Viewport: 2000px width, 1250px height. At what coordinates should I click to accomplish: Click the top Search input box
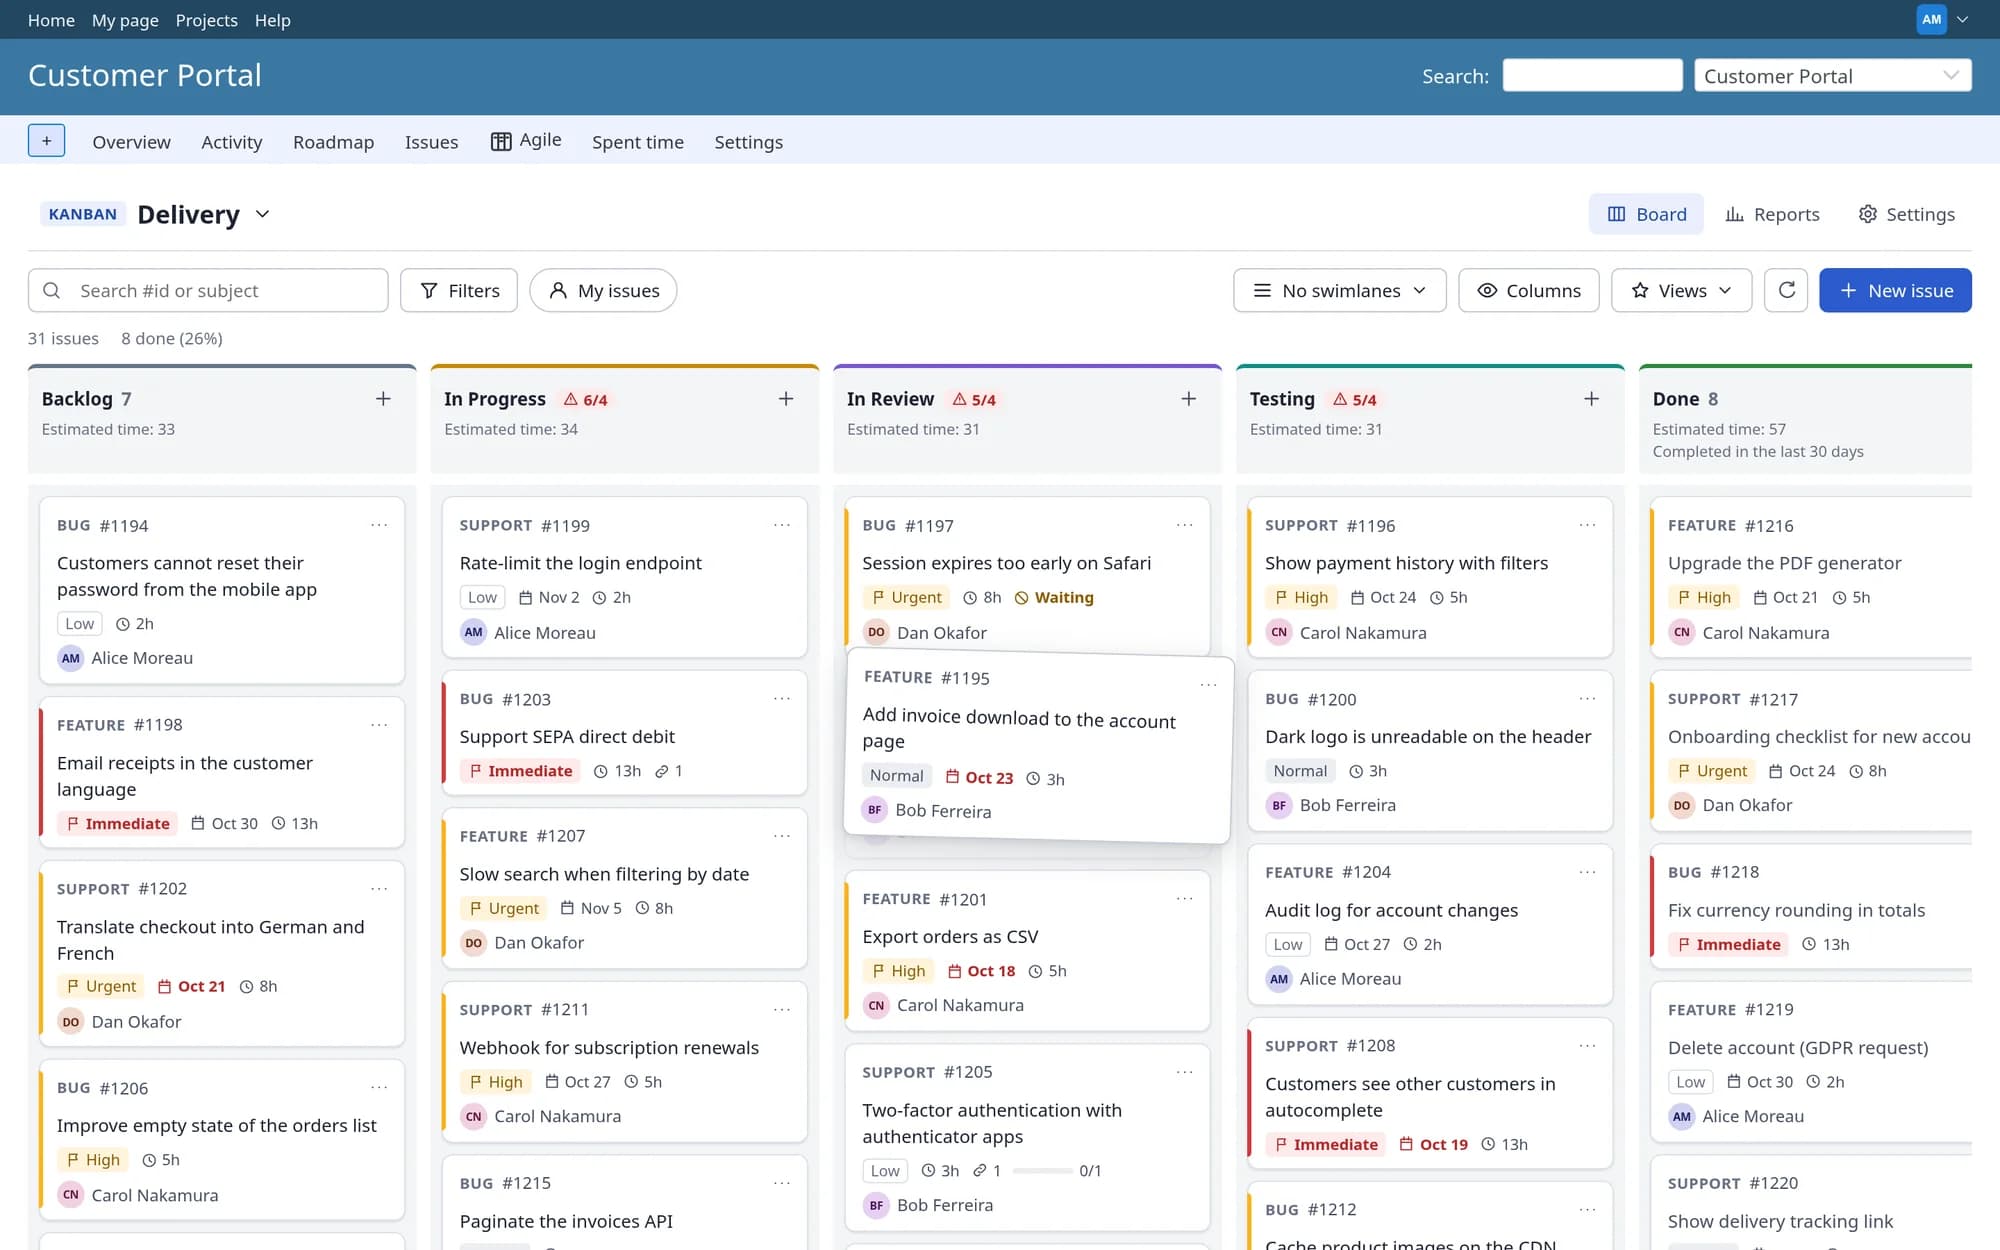pos(1592,75)
